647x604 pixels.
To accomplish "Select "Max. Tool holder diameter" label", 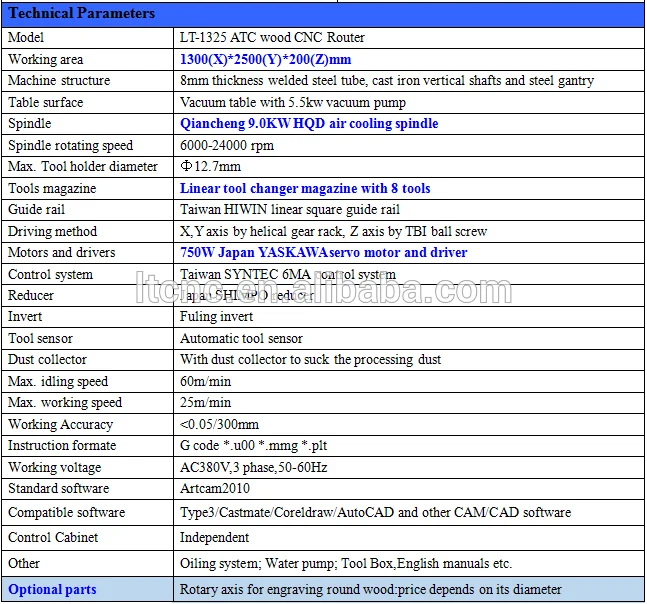I will coord(83,166).
